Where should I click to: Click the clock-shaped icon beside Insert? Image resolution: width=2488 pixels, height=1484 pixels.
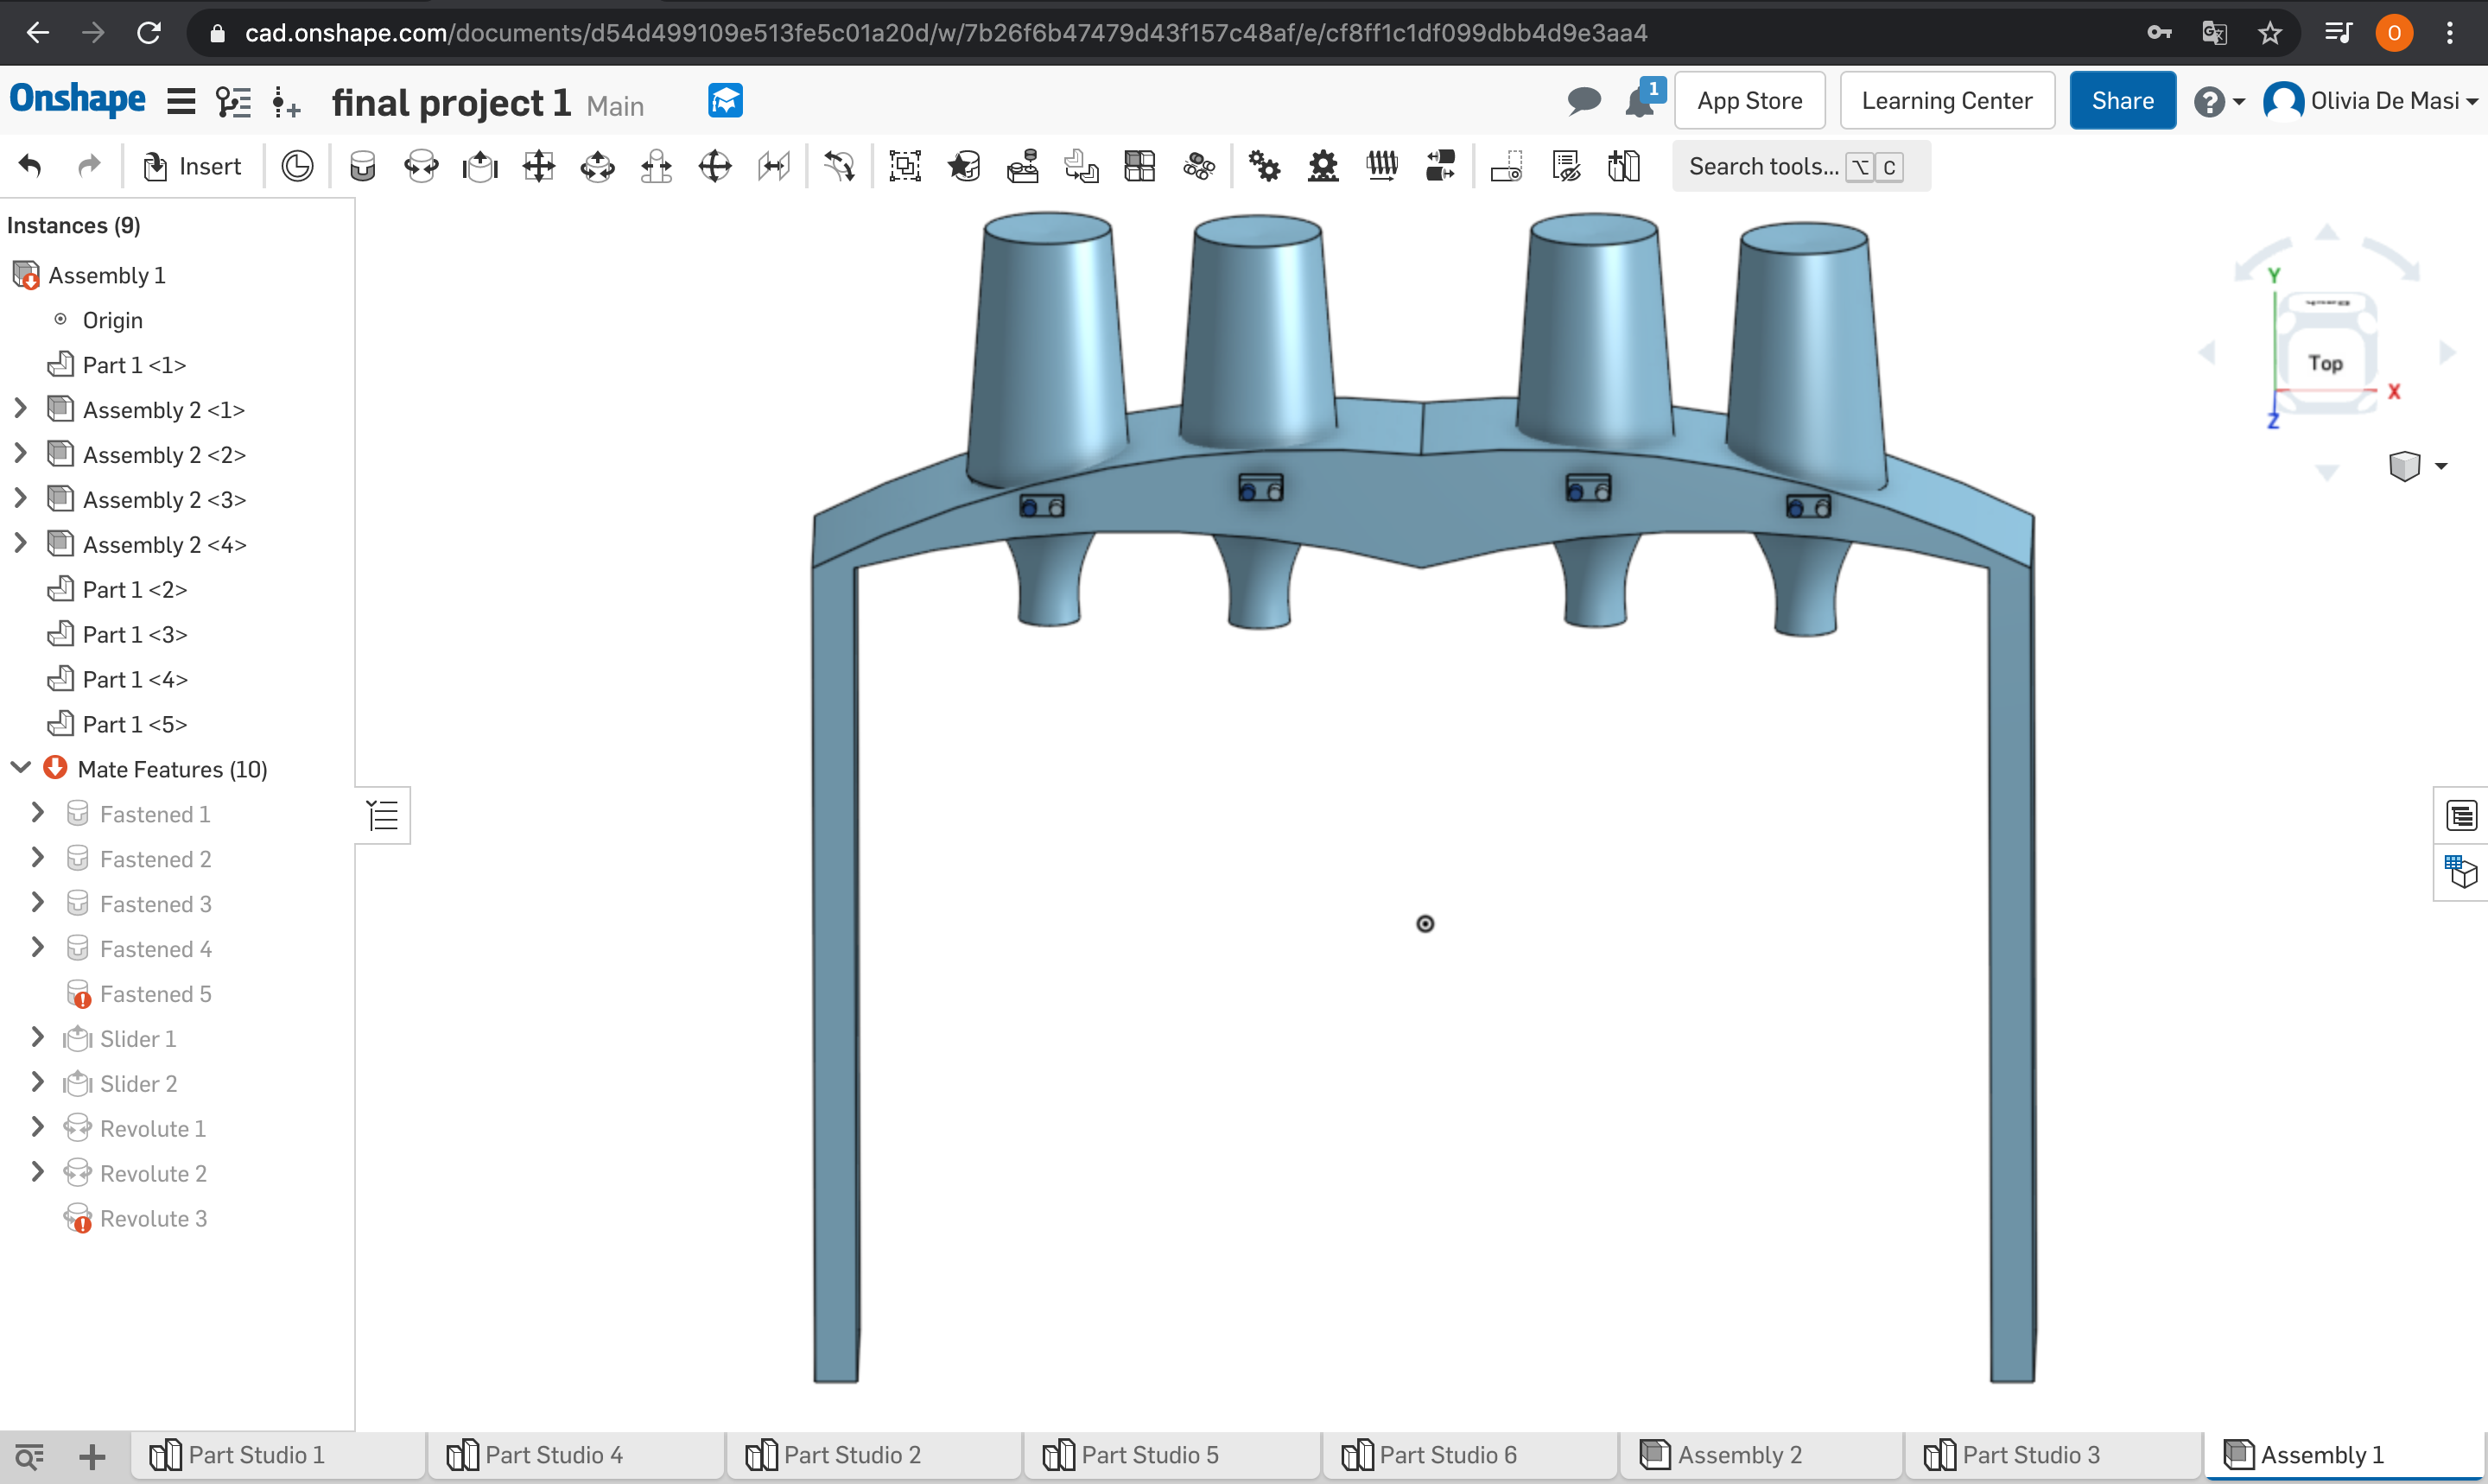coord(297,166)
